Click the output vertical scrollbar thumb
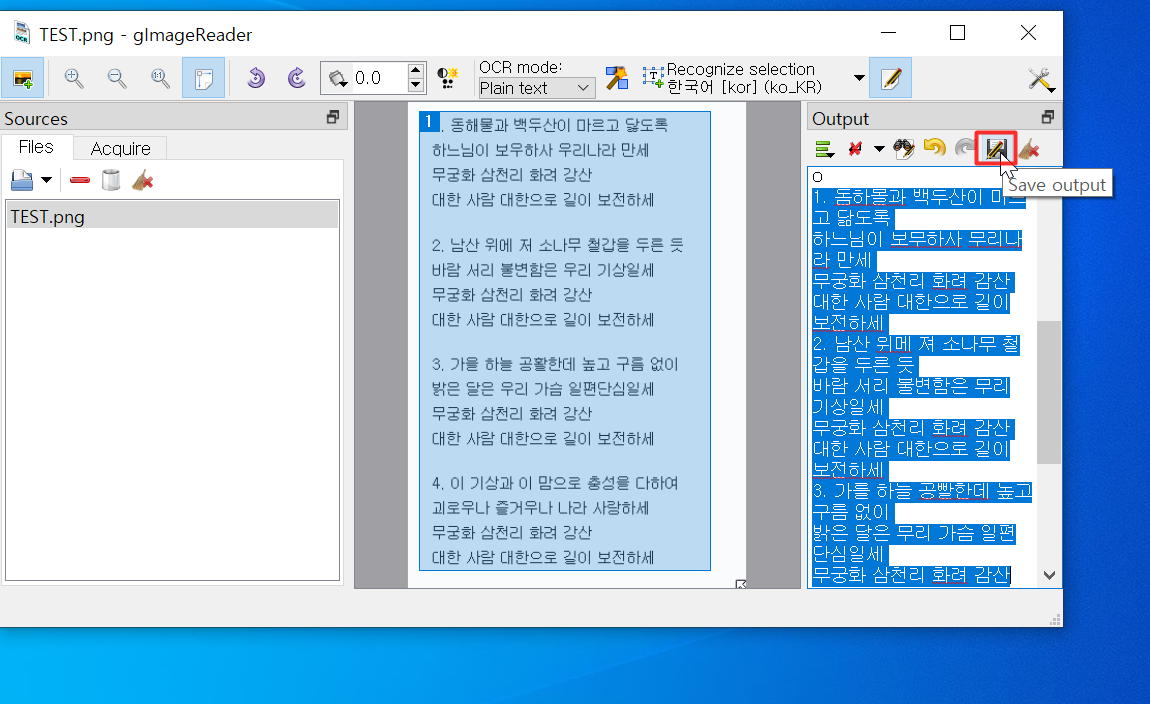Viewport: 1150px width, 704px height. point(1049,392)
